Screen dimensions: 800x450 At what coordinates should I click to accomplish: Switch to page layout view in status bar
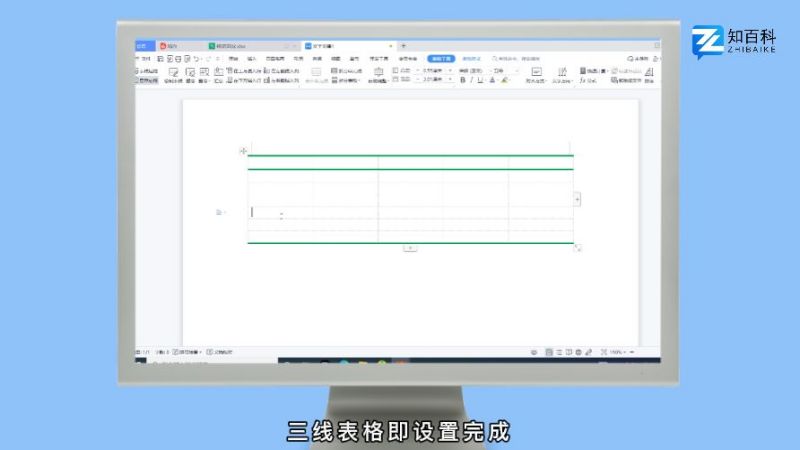(x=549, y=352)
